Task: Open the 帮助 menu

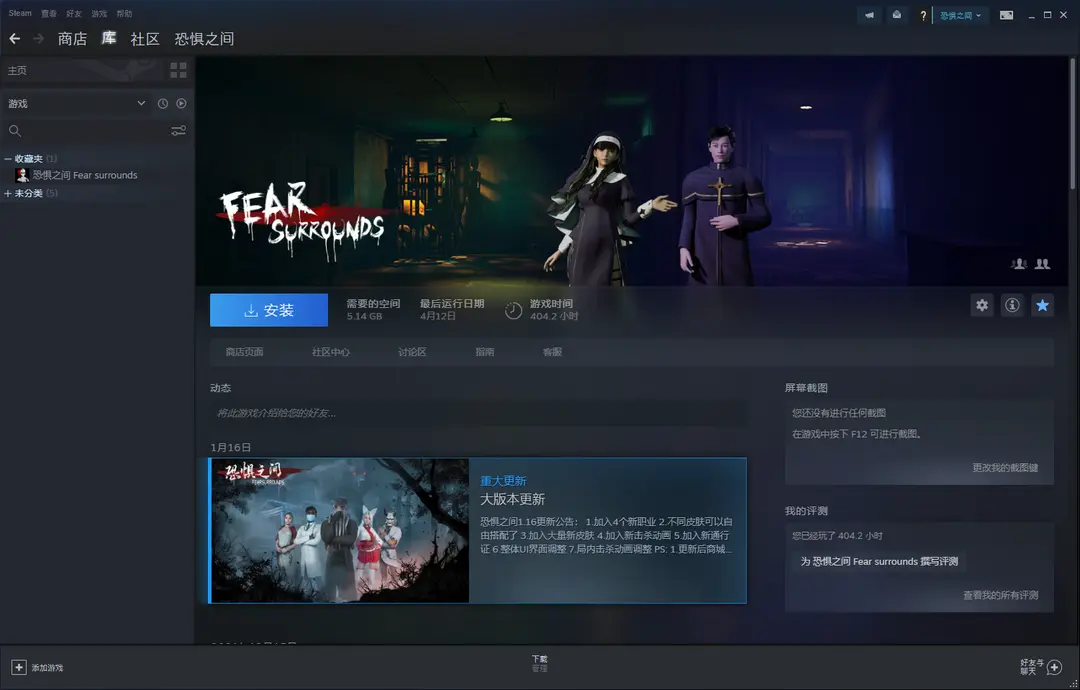Action: [x=124, y=14]
